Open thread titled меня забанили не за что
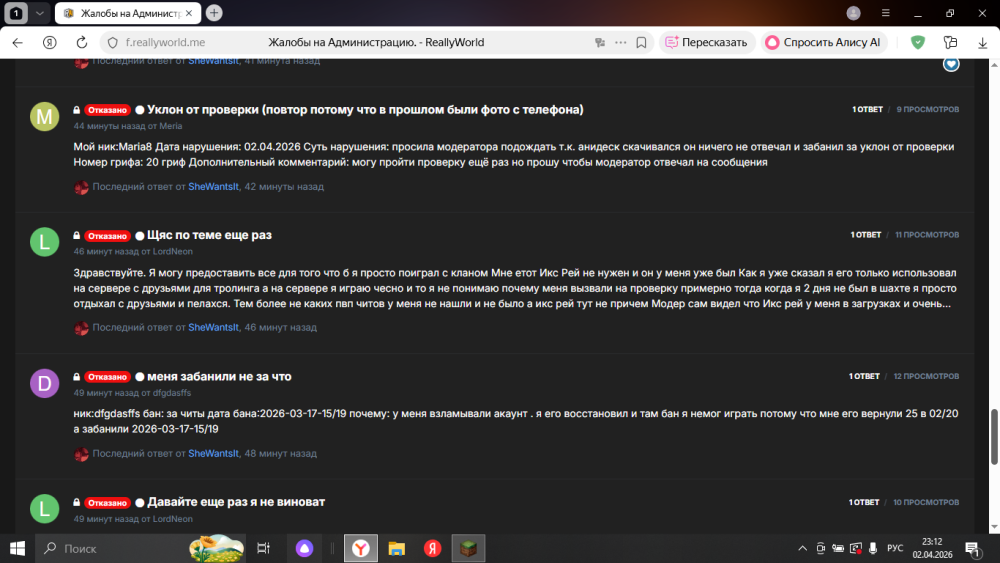The width and height of the screenshot is (1000, 563). [x=219, y=376]
